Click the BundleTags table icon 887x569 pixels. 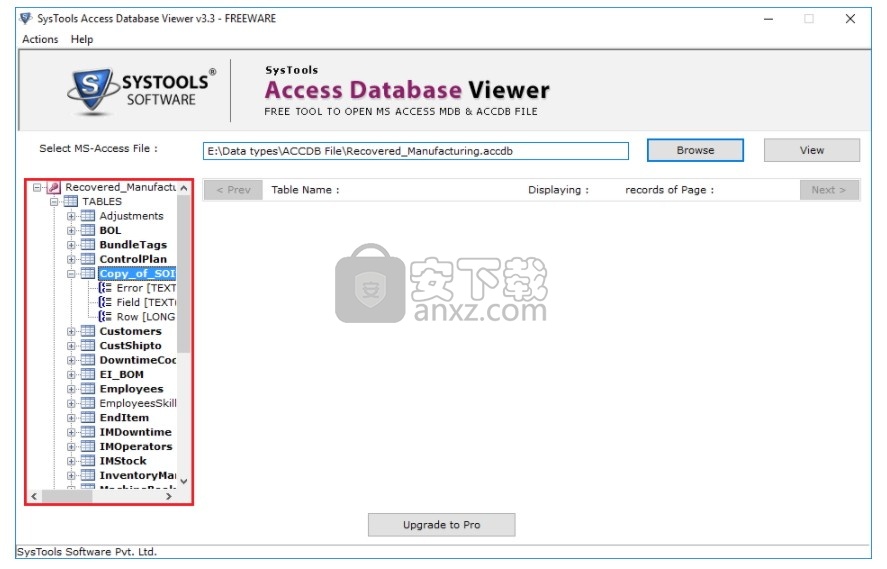[x=88, y=245]
